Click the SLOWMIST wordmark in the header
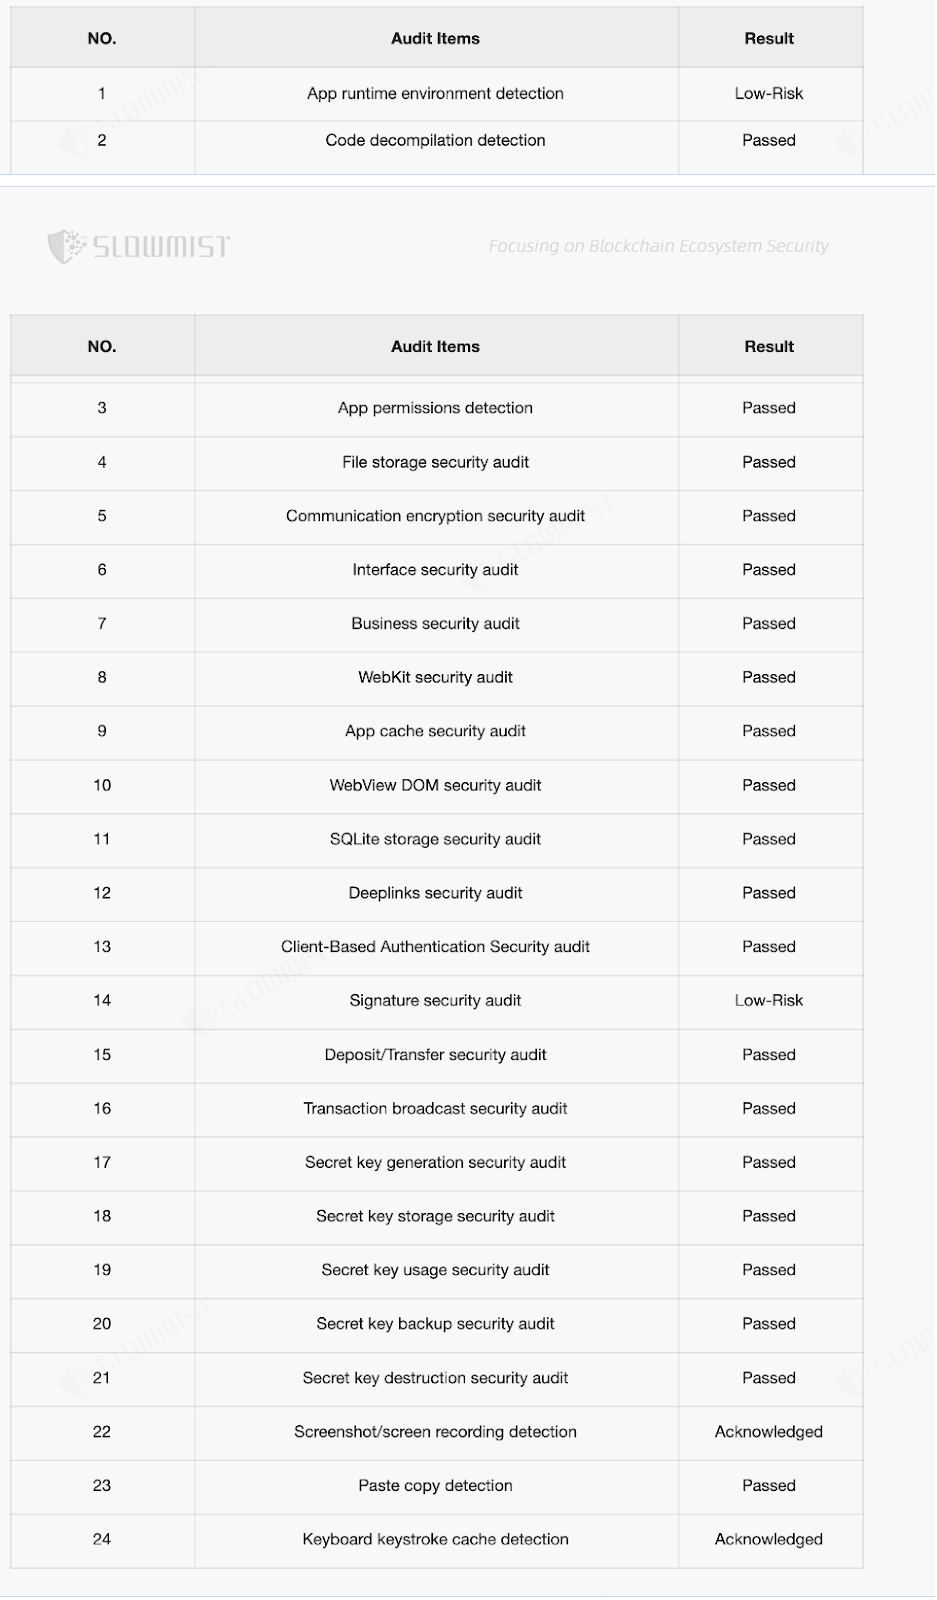937x1600 pixels. [160, 246]
